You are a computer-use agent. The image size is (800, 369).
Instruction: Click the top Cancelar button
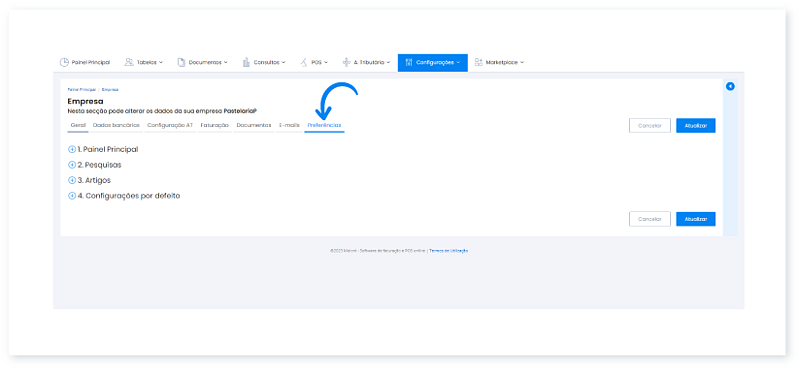649,126
